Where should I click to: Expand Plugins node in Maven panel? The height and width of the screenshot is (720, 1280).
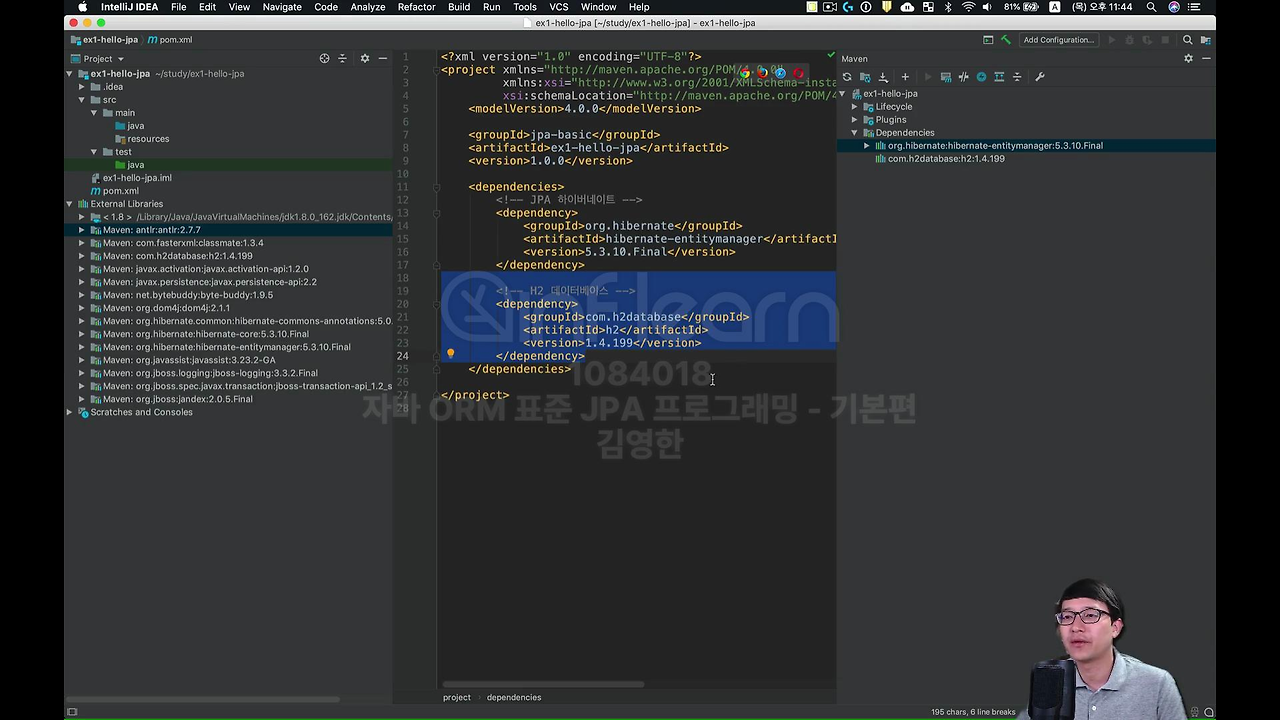(855, 120)
